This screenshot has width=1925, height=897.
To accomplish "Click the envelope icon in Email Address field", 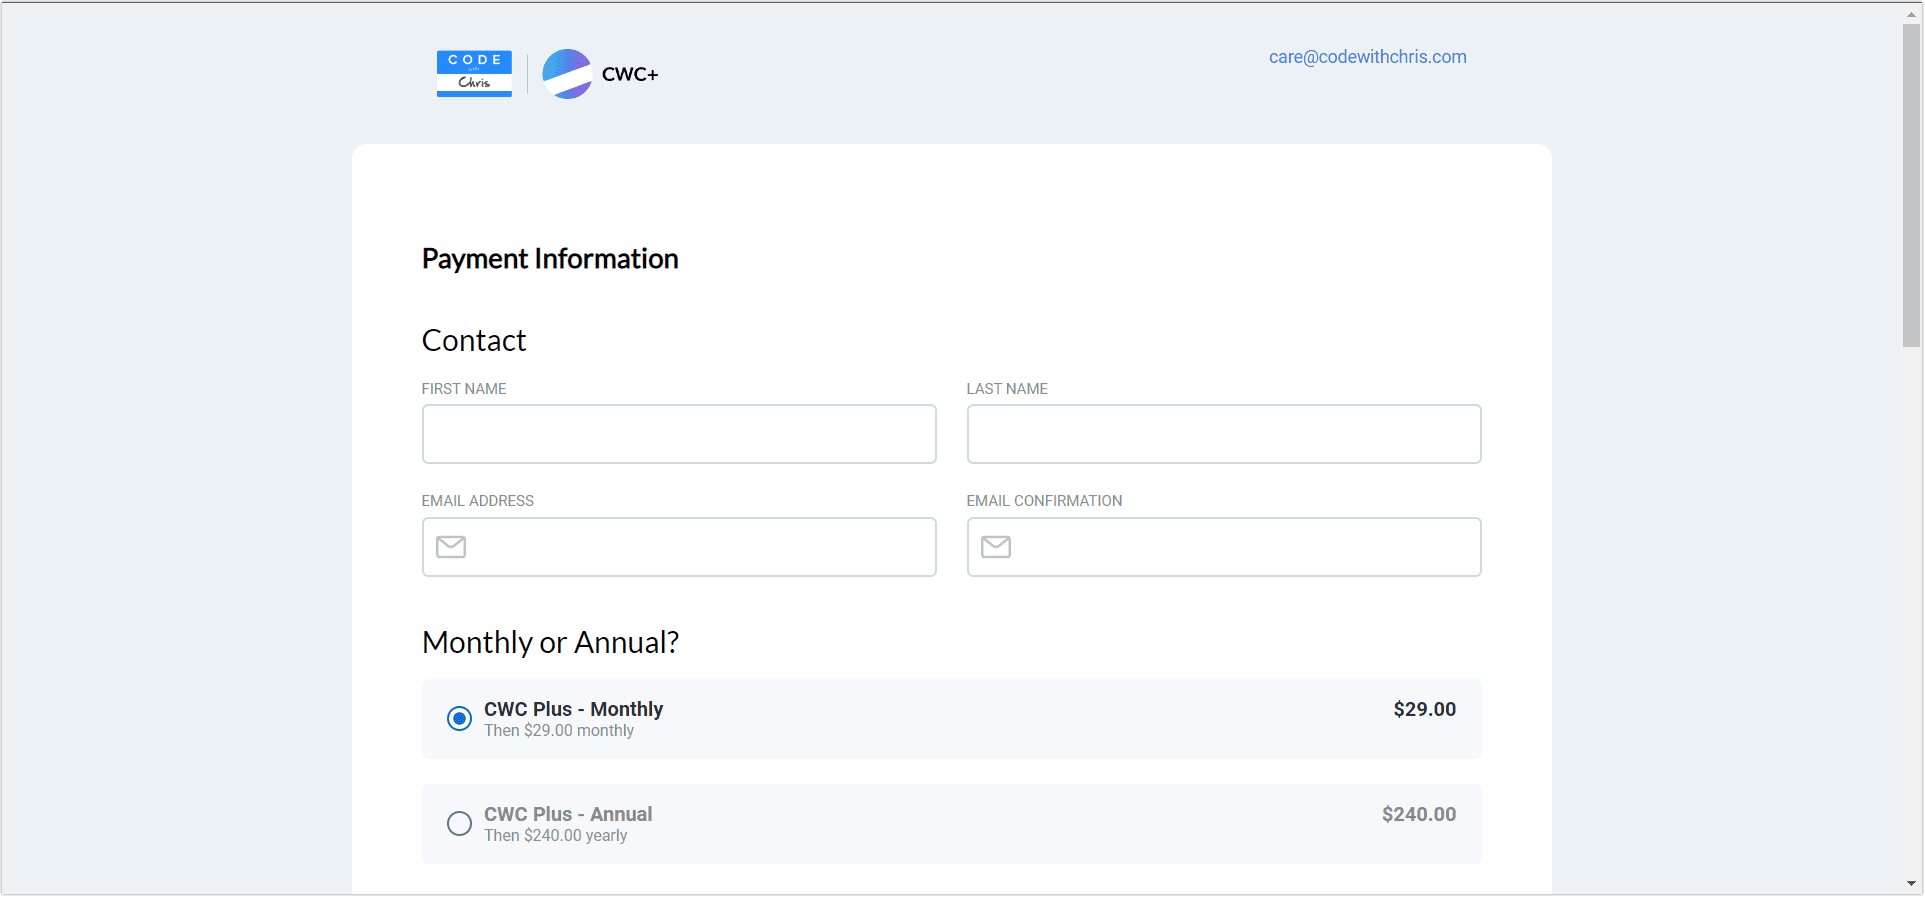I will tap(451, 547).
